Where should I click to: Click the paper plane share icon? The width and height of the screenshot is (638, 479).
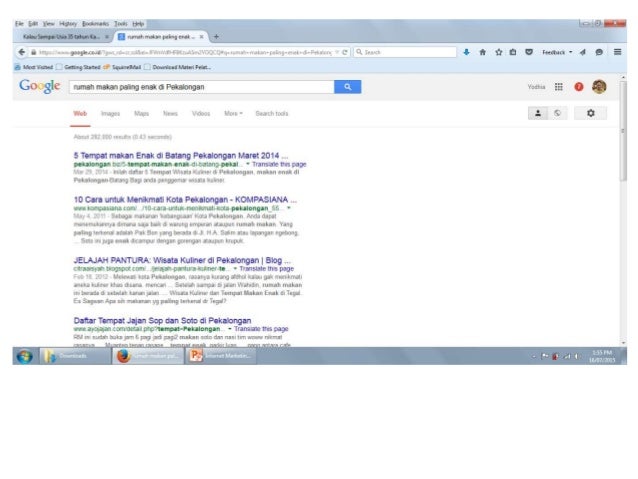[x=583, y=52]
